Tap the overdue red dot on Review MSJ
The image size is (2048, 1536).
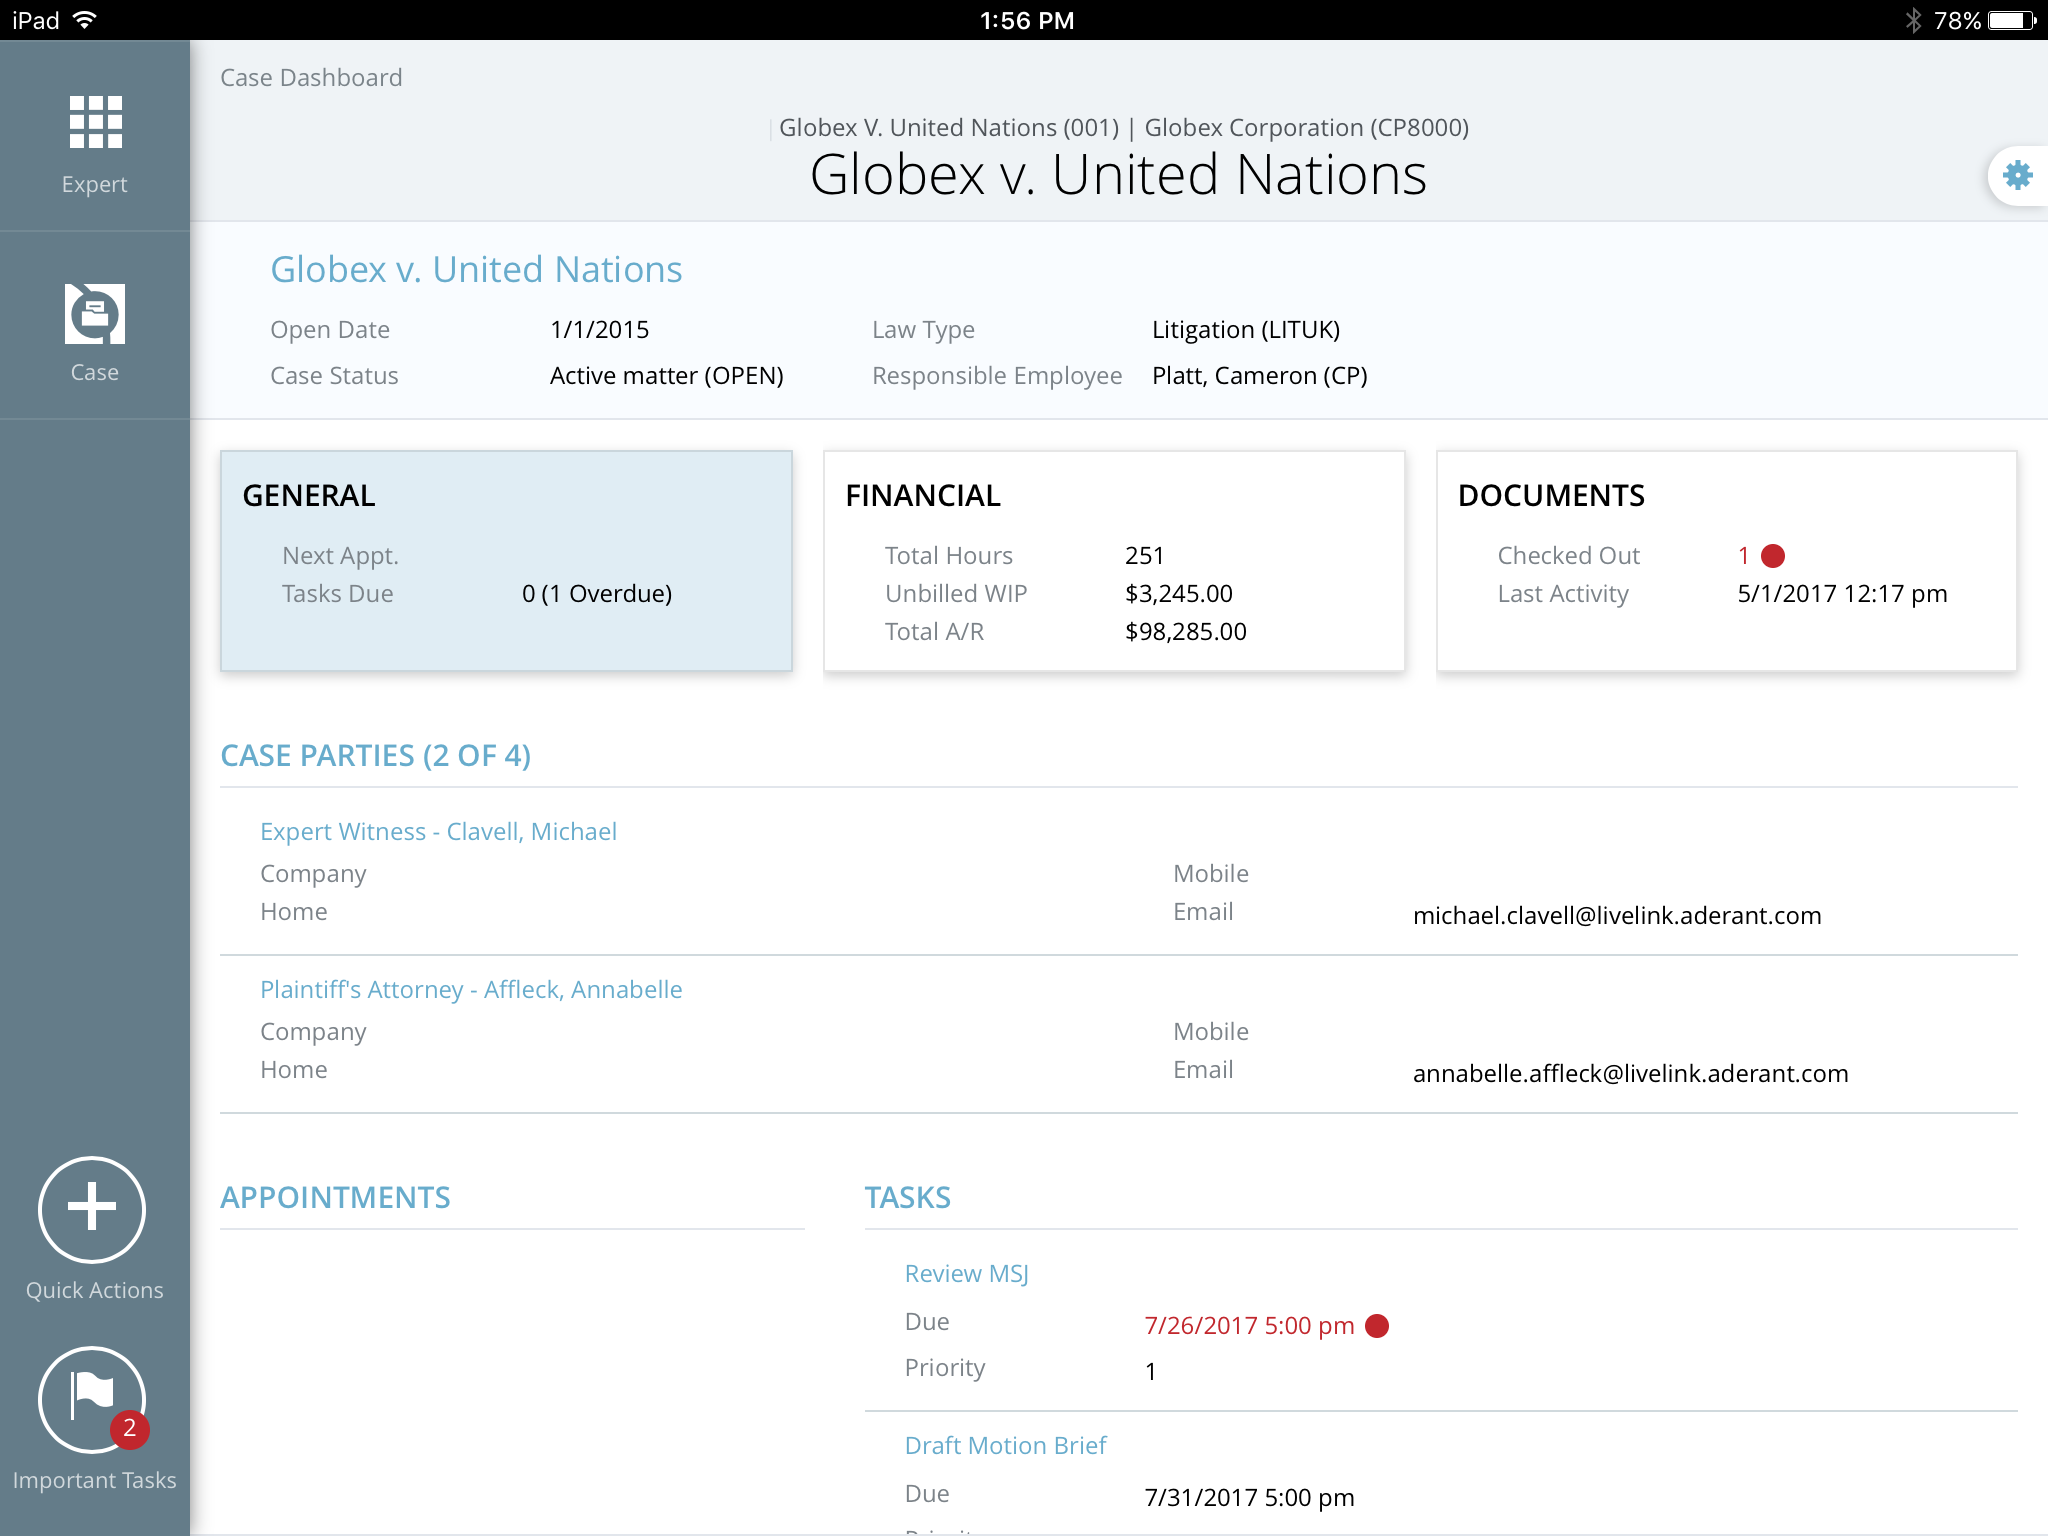[x=1377, y=1326]
